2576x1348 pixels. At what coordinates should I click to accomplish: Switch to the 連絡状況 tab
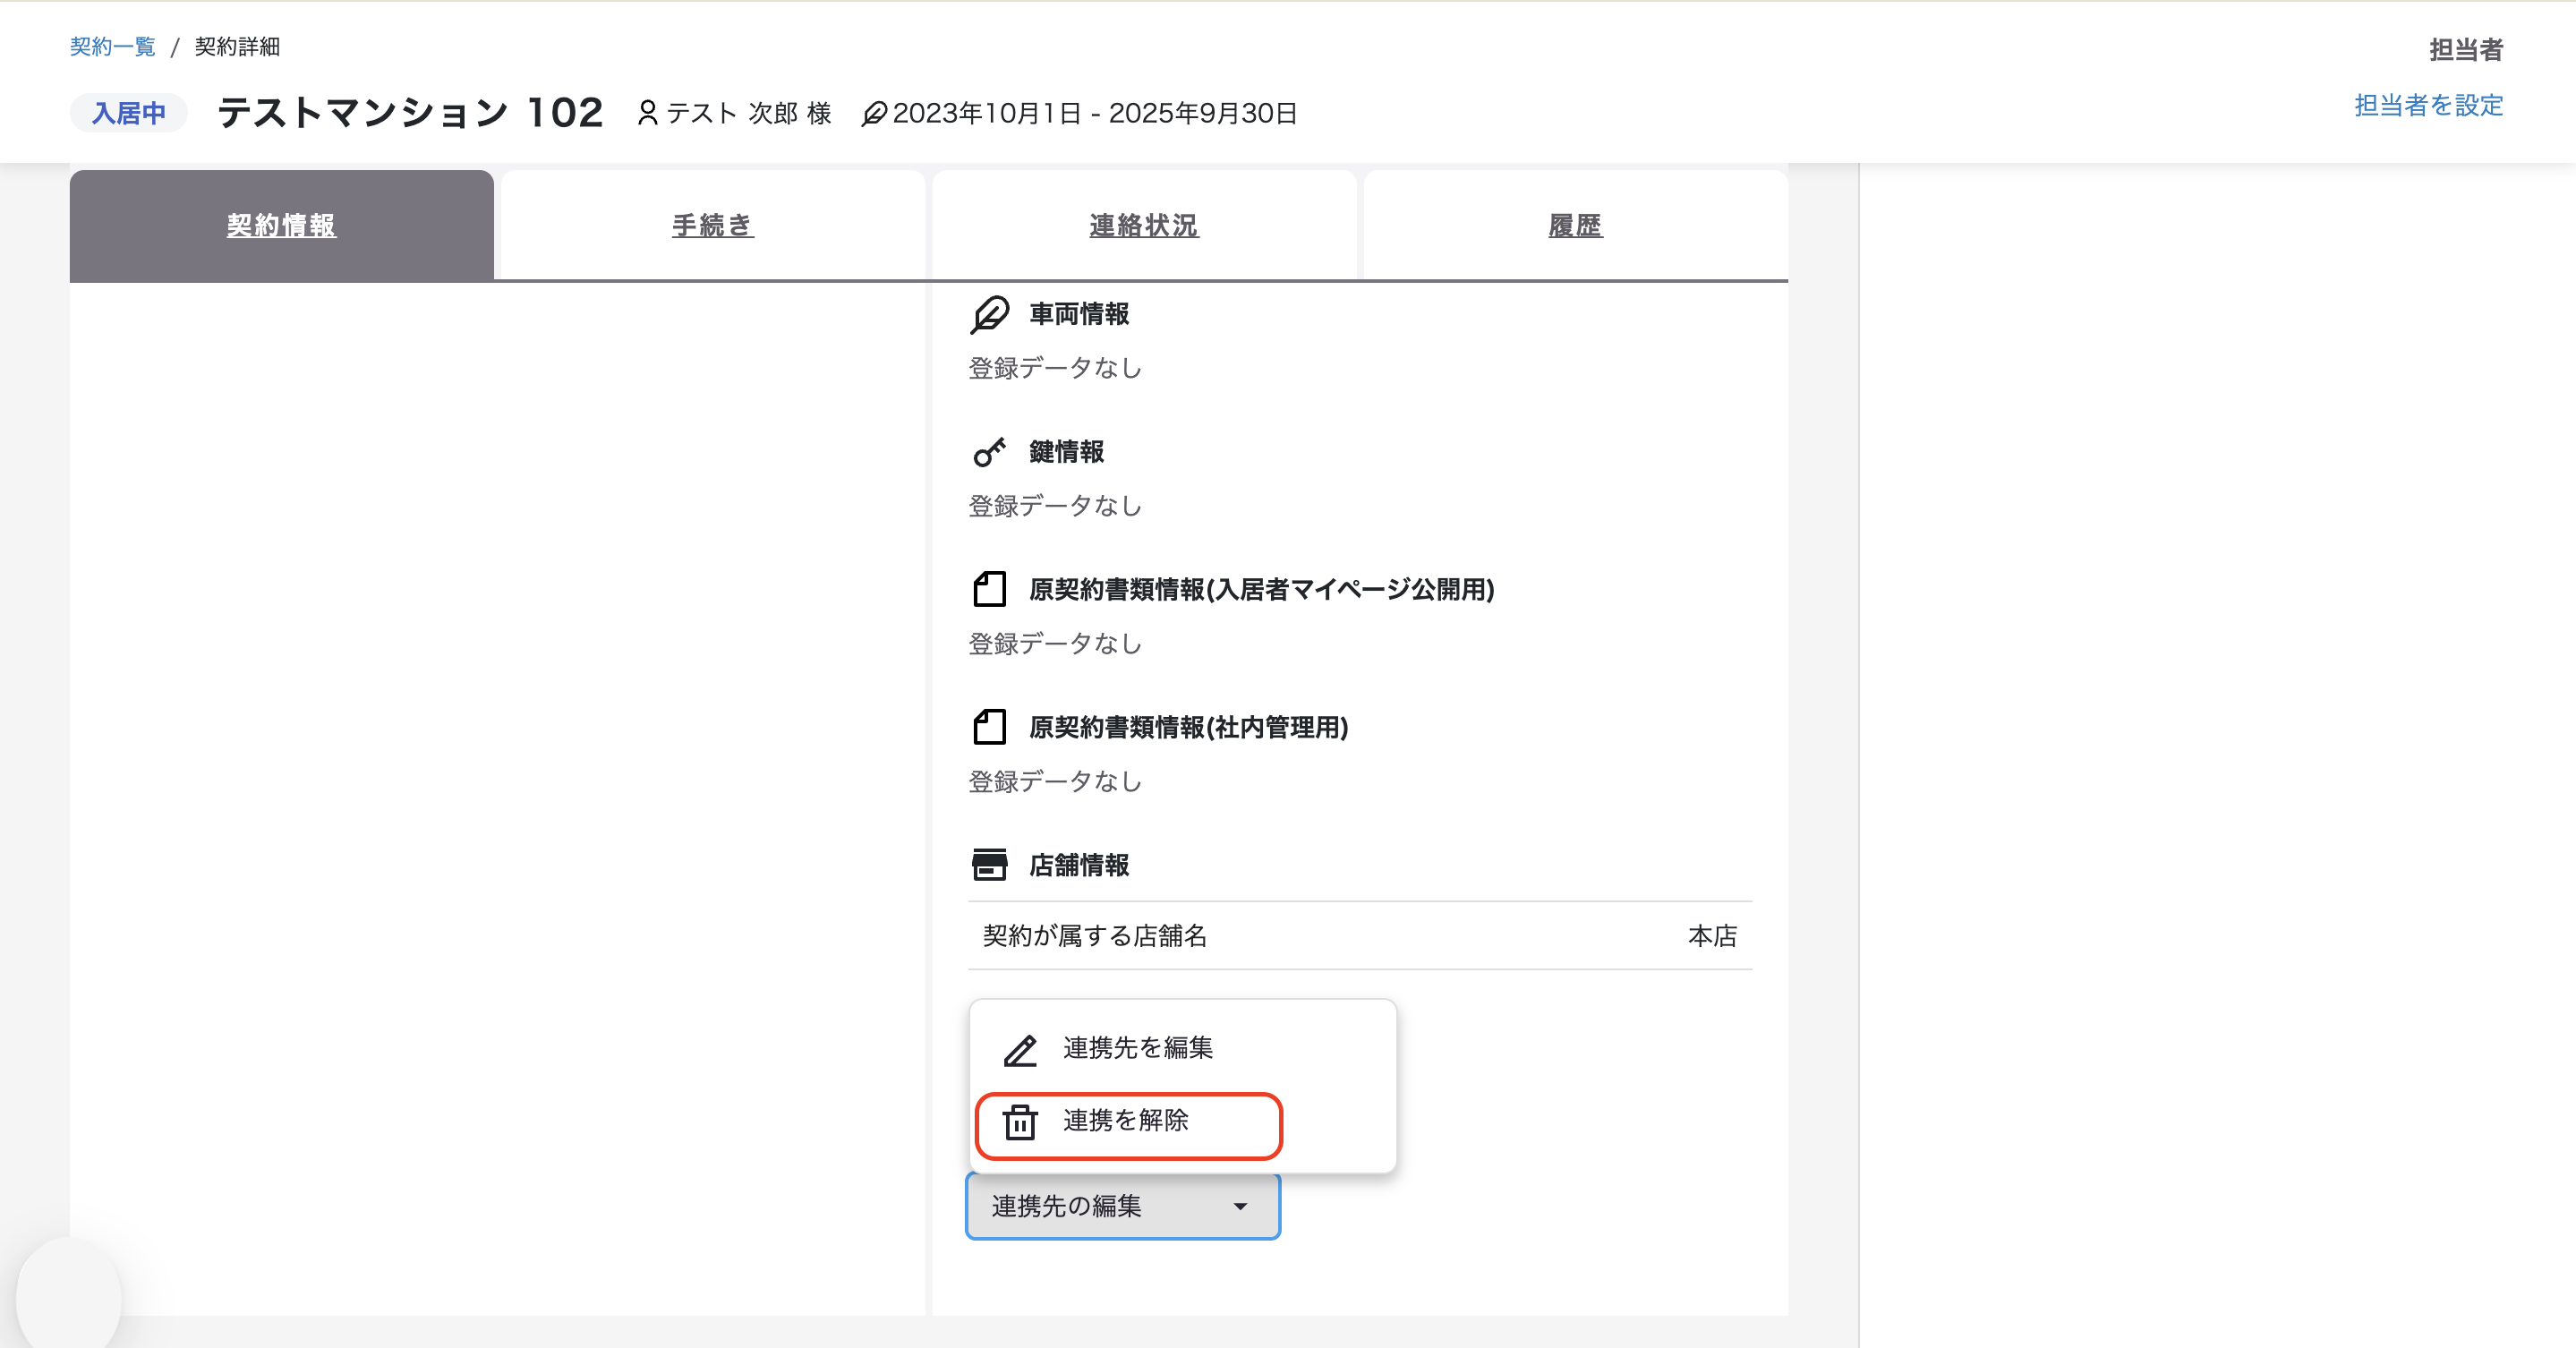coord(1144,225)
